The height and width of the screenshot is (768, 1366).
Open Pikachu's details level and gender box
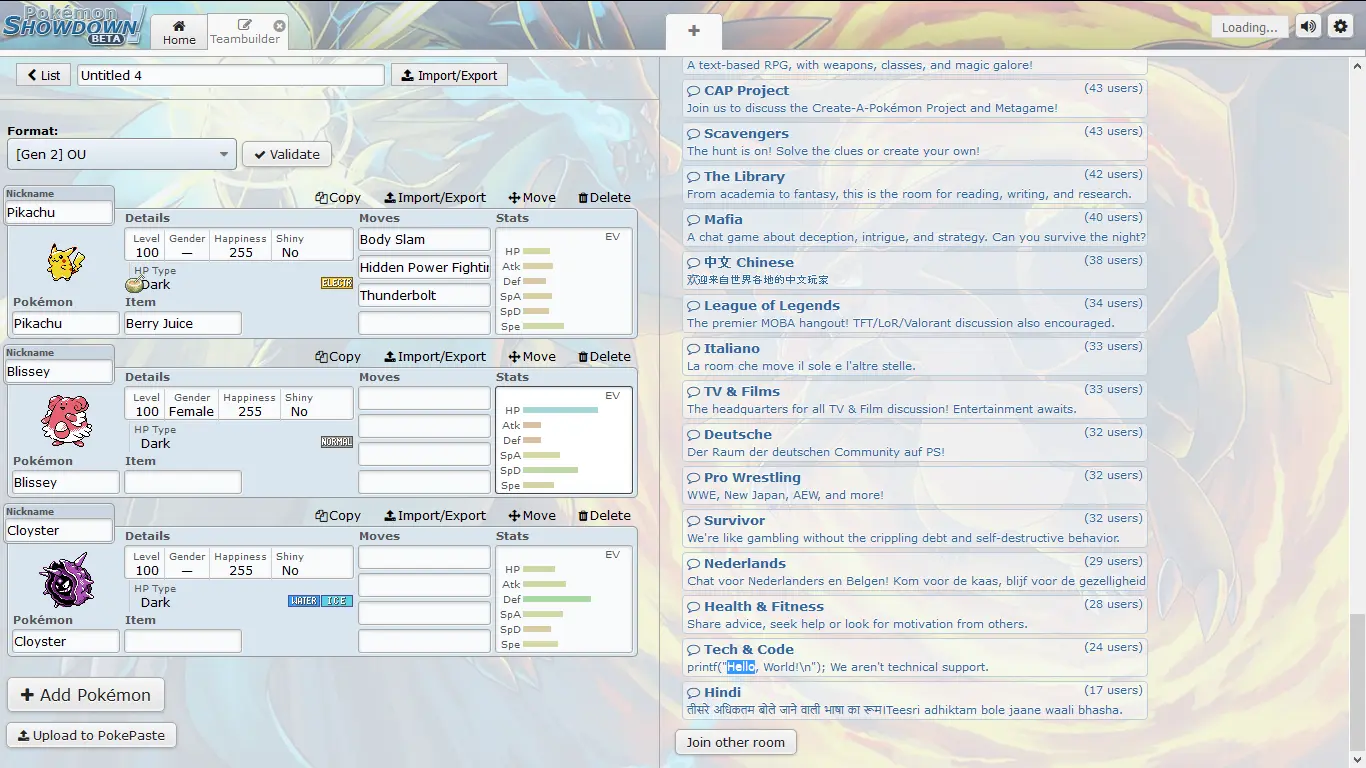coord(239,246)
